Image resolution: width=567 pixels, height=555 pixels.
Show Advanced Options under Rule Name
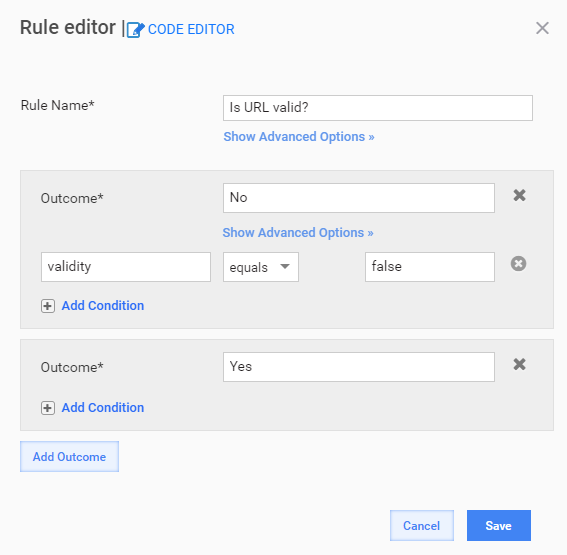[x=299, y=137]
